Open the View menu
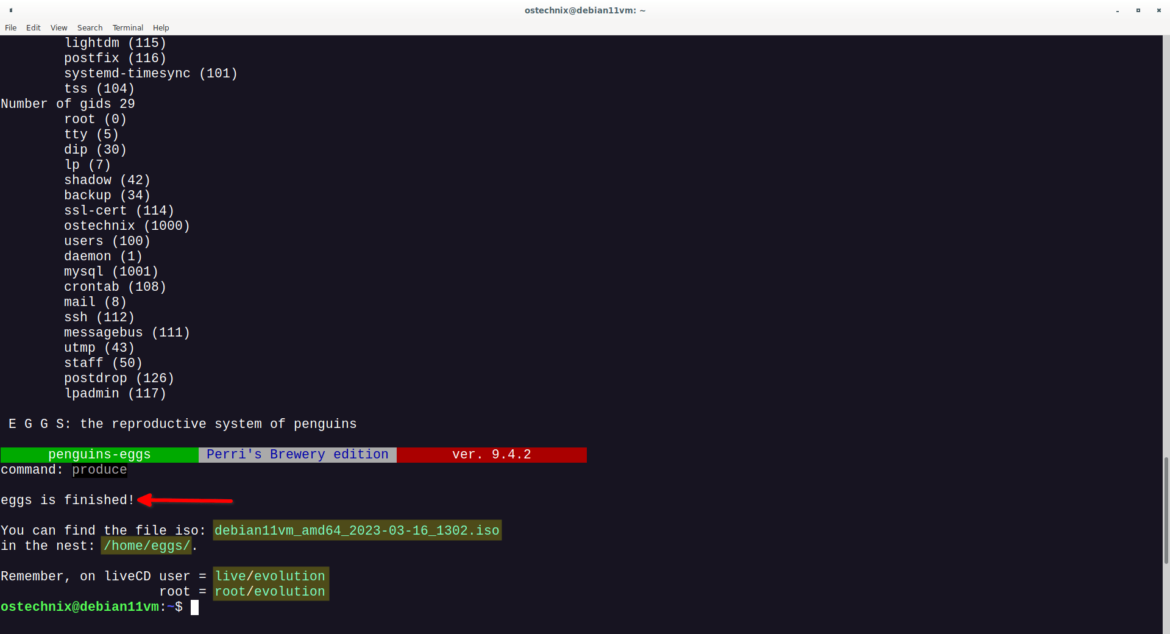The width and height of the screenshot is (1170, 634). [x=58, y=27]
